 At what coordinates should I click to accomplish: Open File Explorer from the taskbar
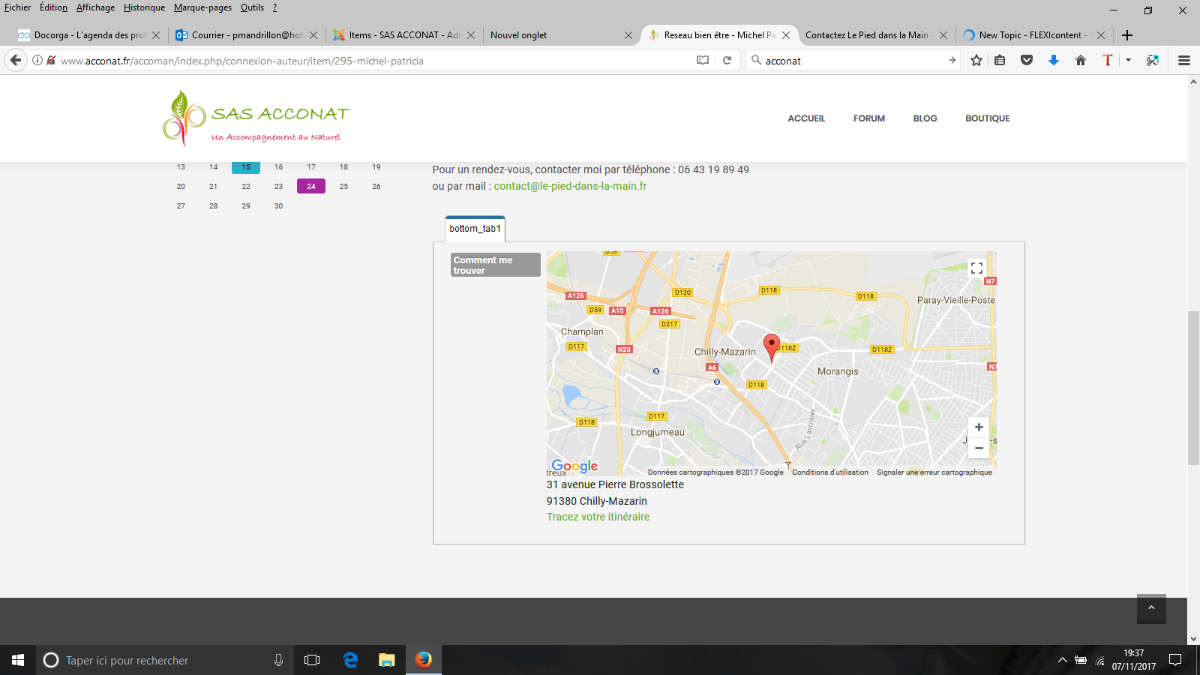(386, 660)
